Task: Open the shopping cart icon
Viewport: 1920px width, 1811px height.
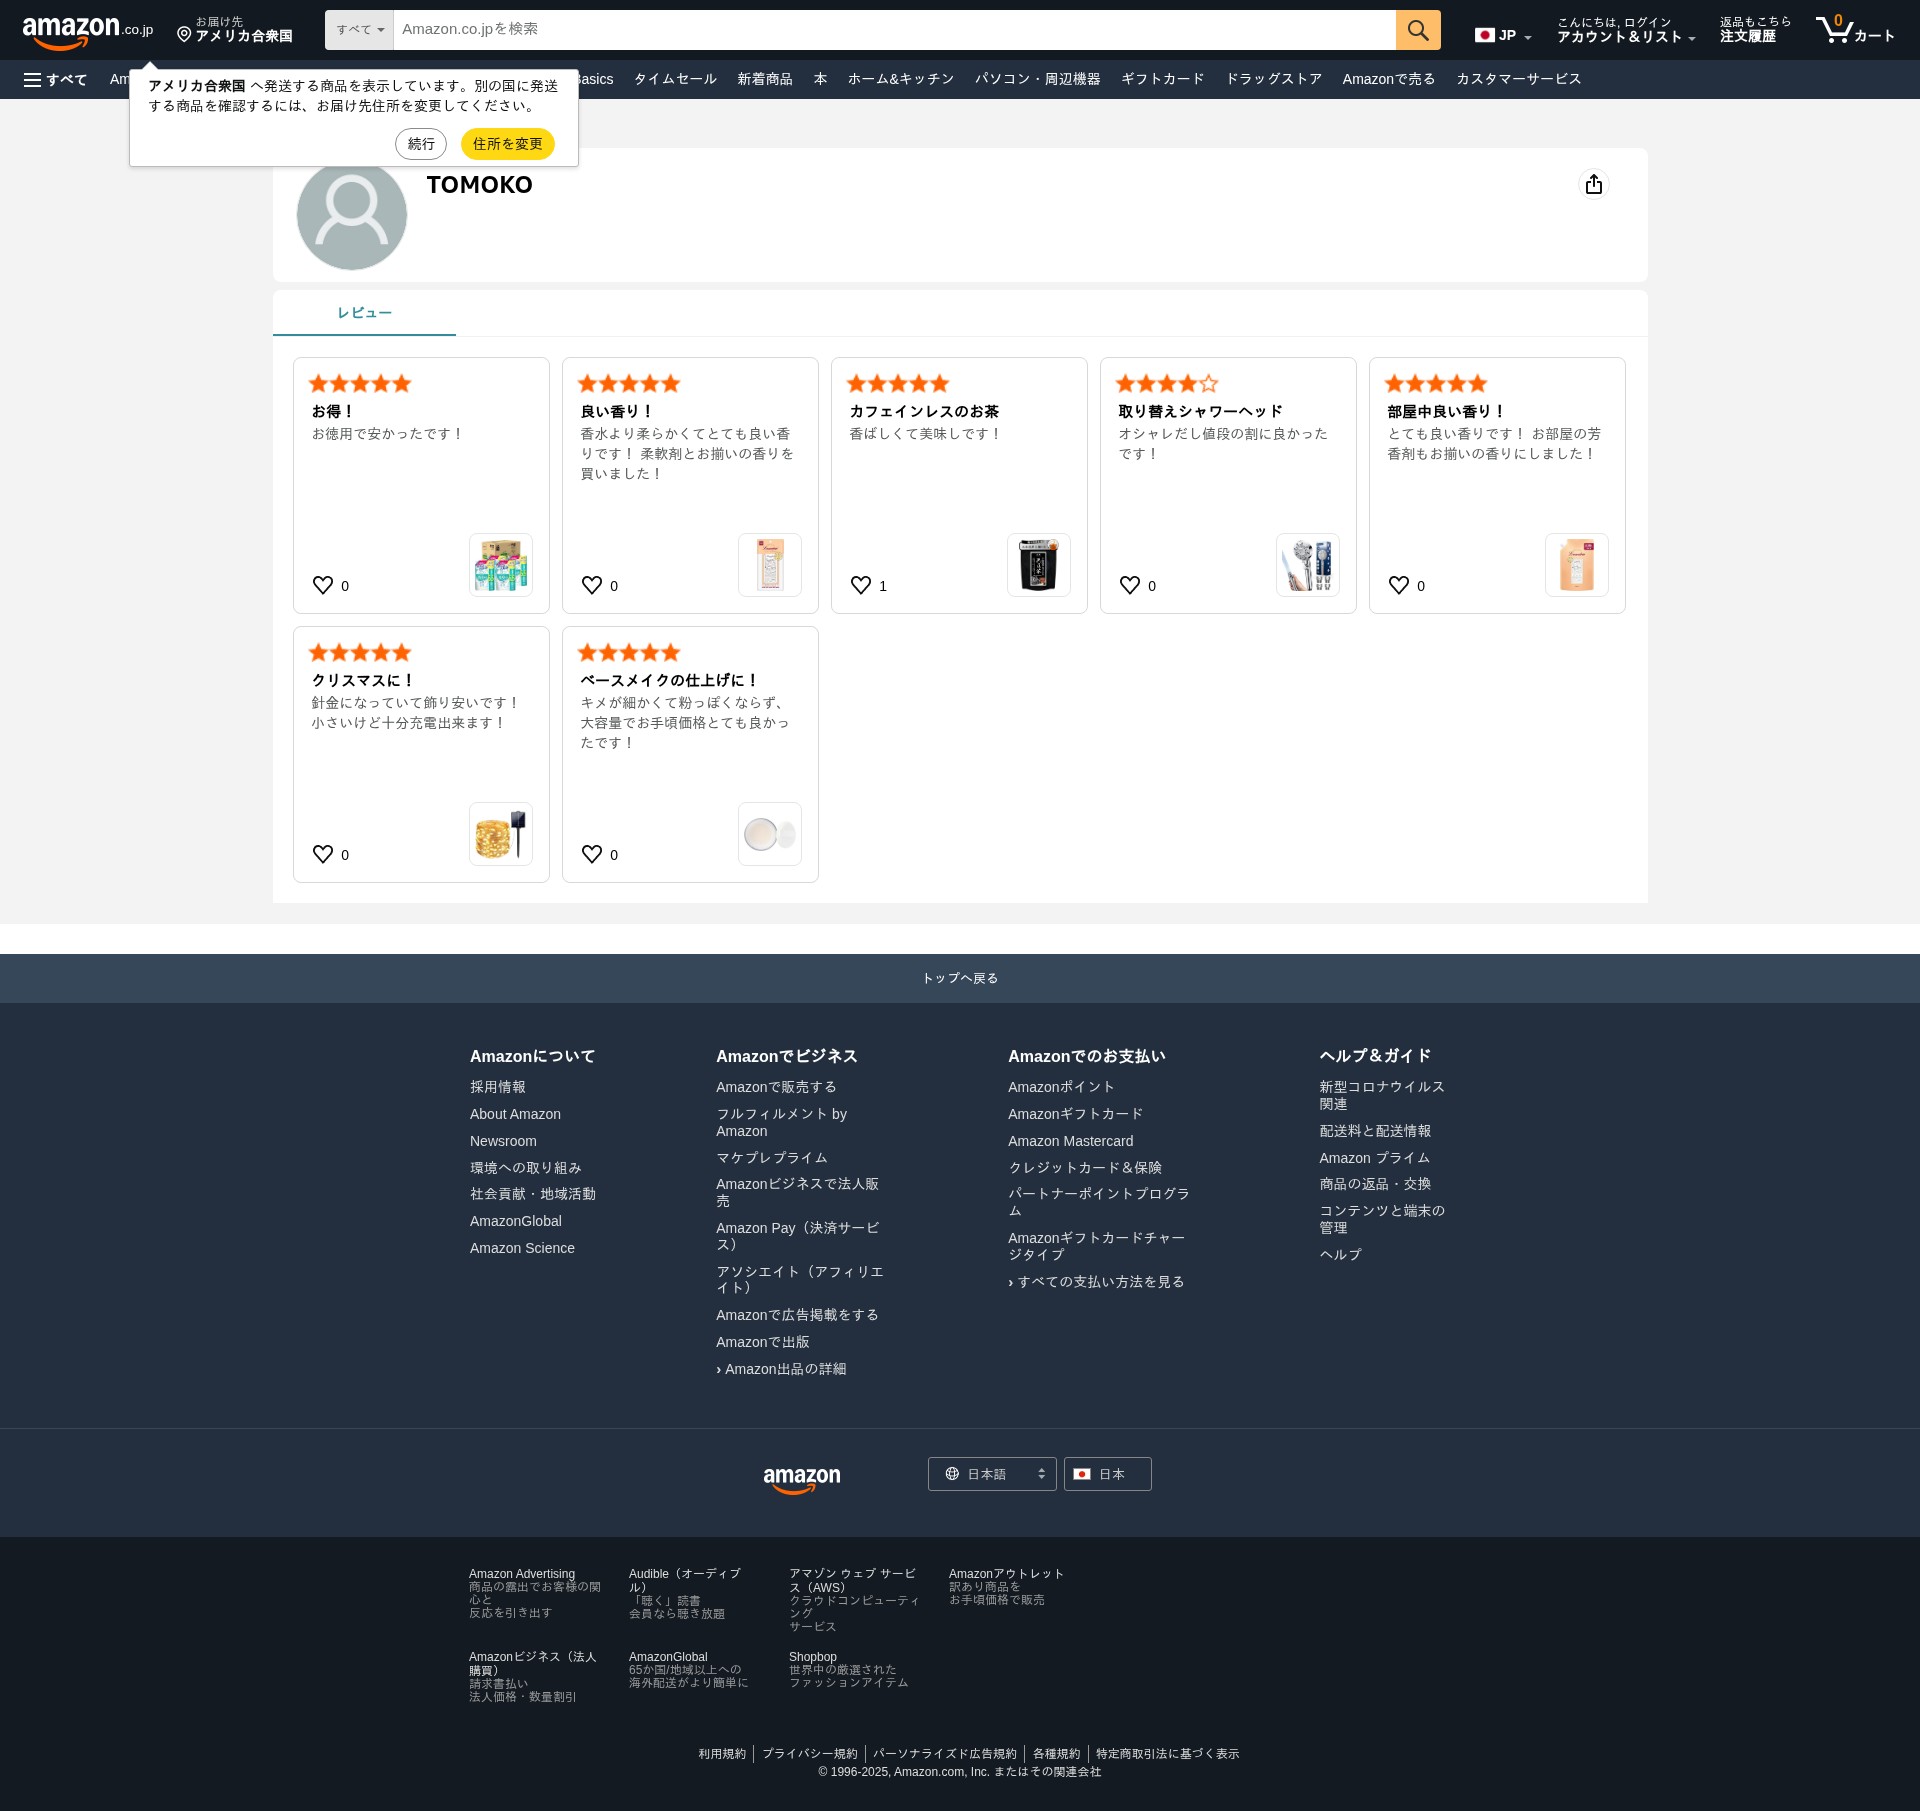Action: click(x=1855, y=30)
